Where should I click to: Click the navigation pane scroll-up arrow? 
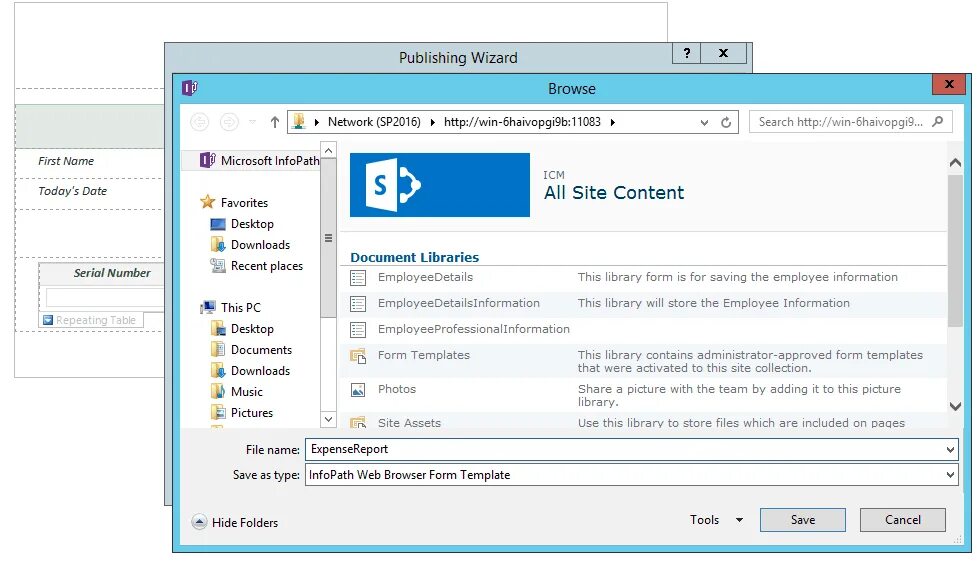pyautogui.click(x=328, y=150)
